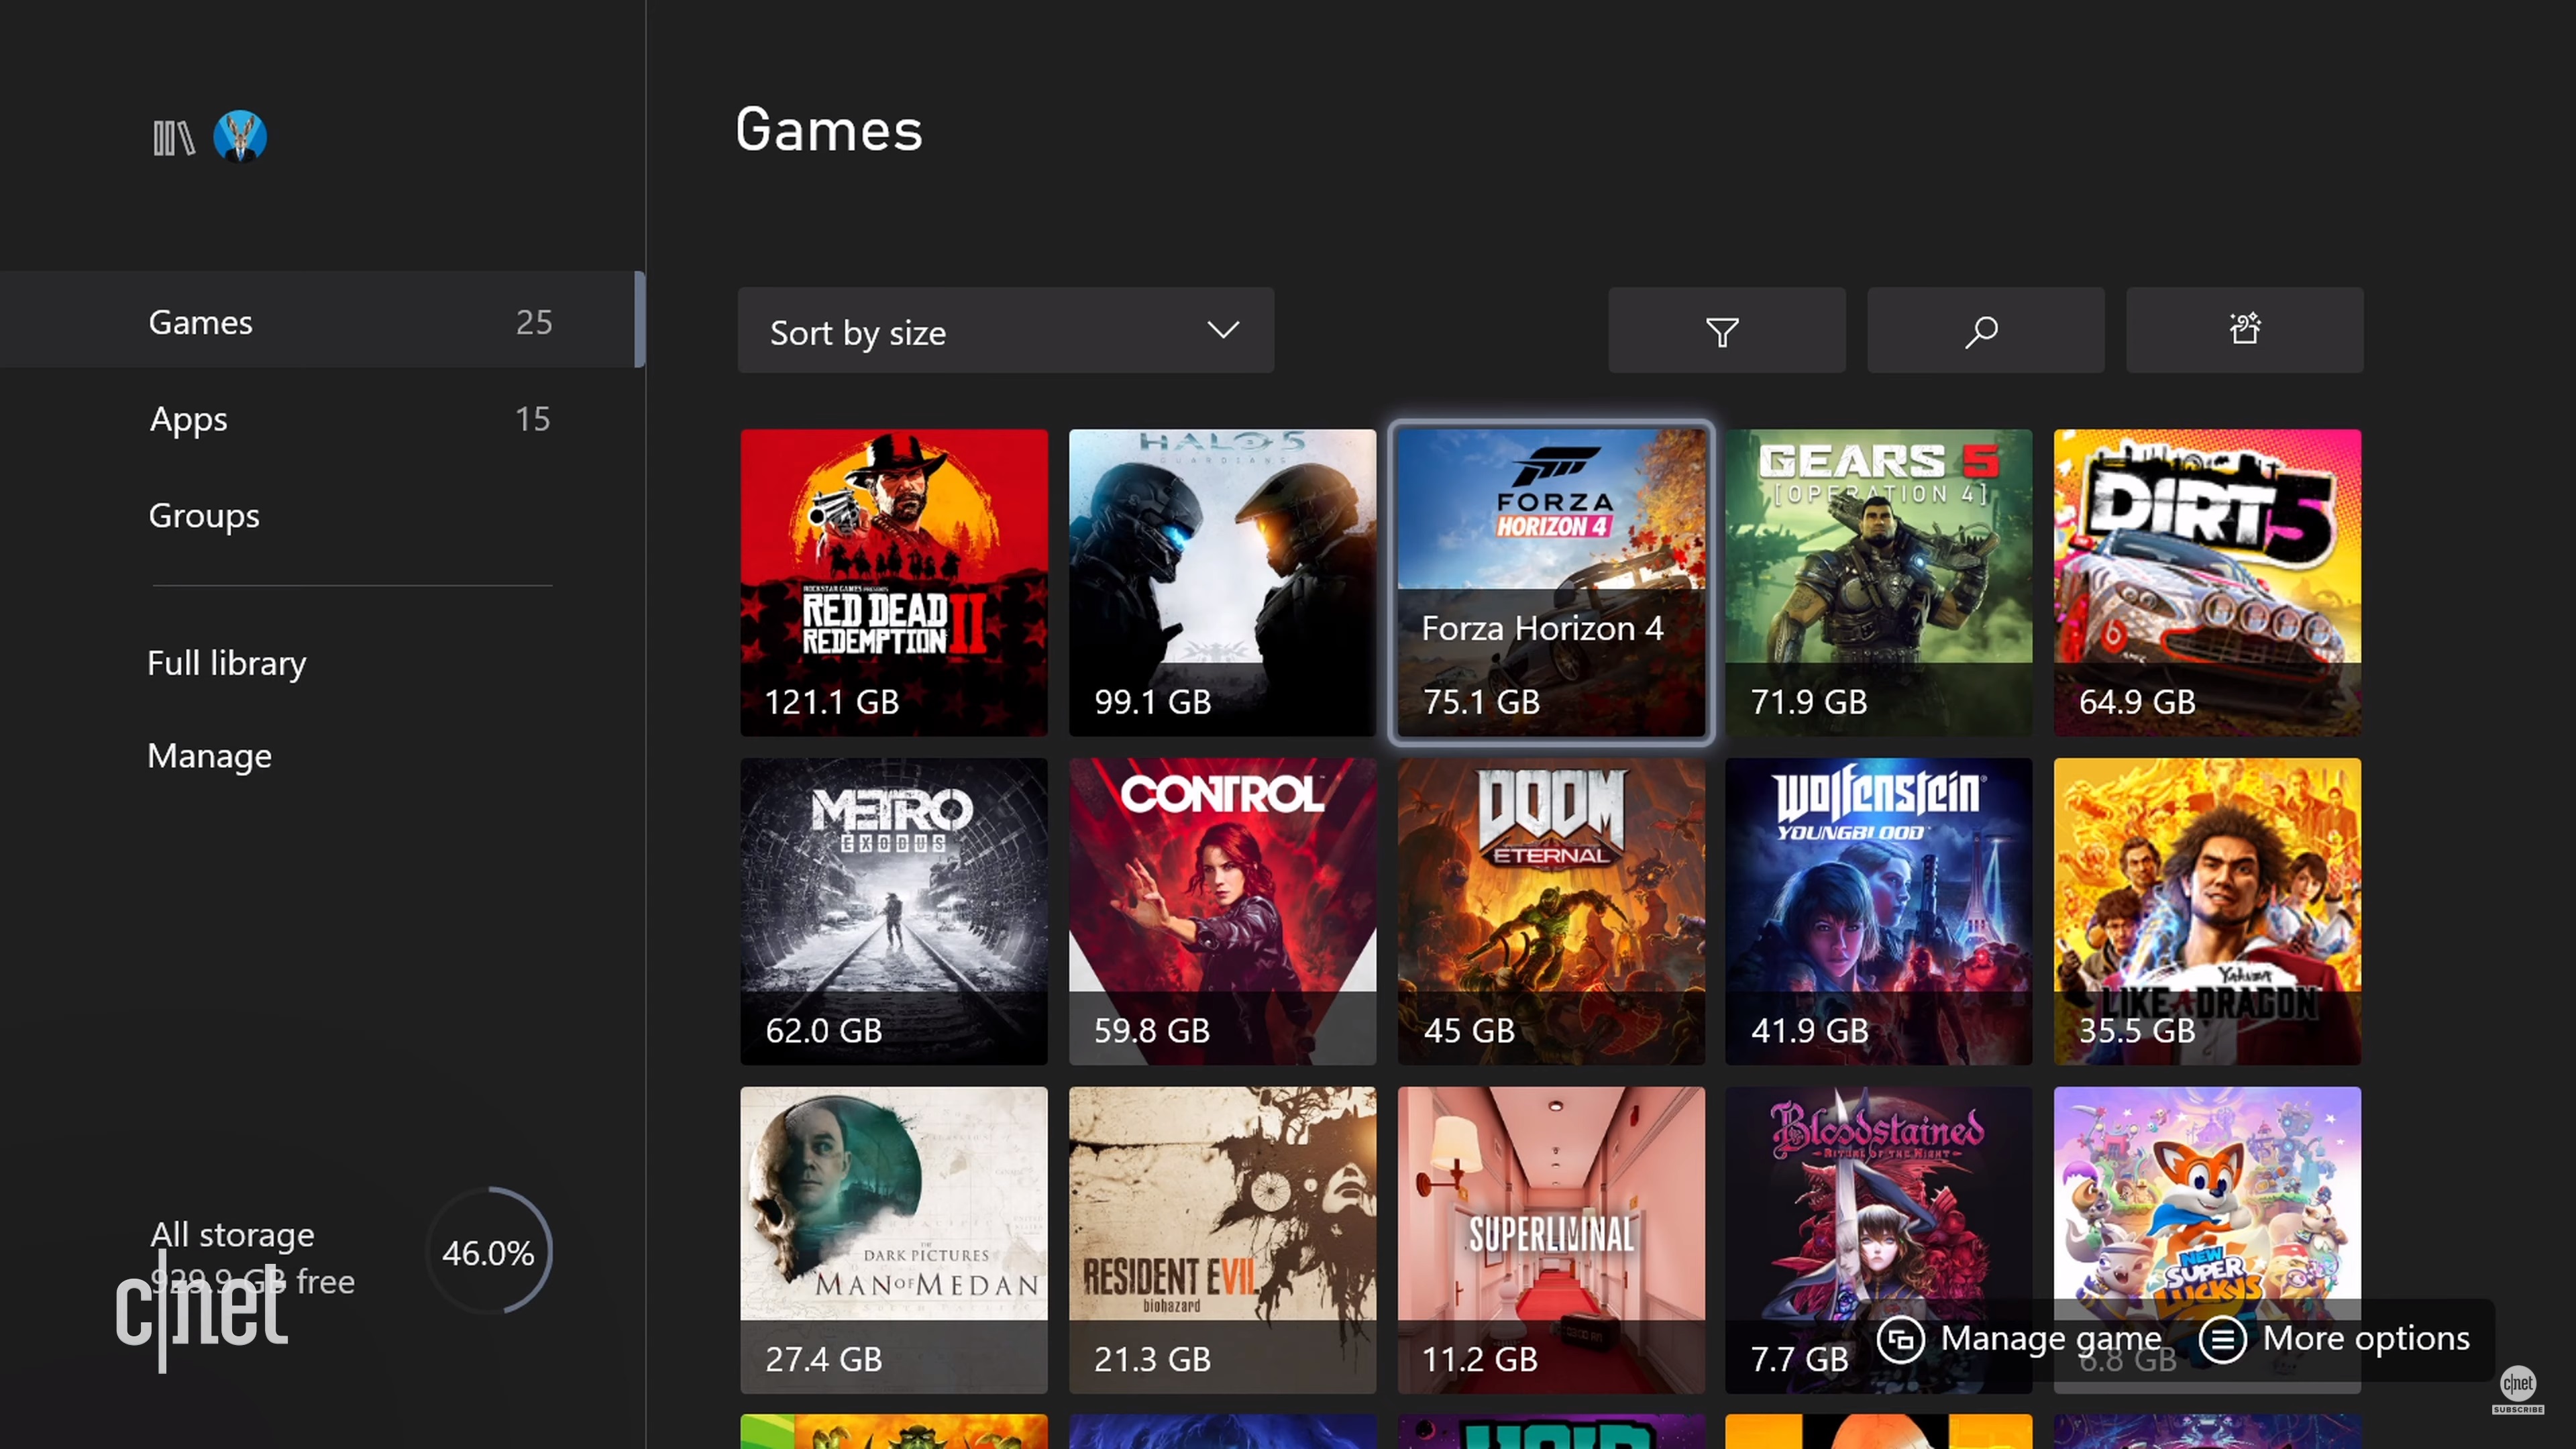Click the 71.9 GB size label
Screen dimensions: 2576x1449
click(x=1809, y=702)
